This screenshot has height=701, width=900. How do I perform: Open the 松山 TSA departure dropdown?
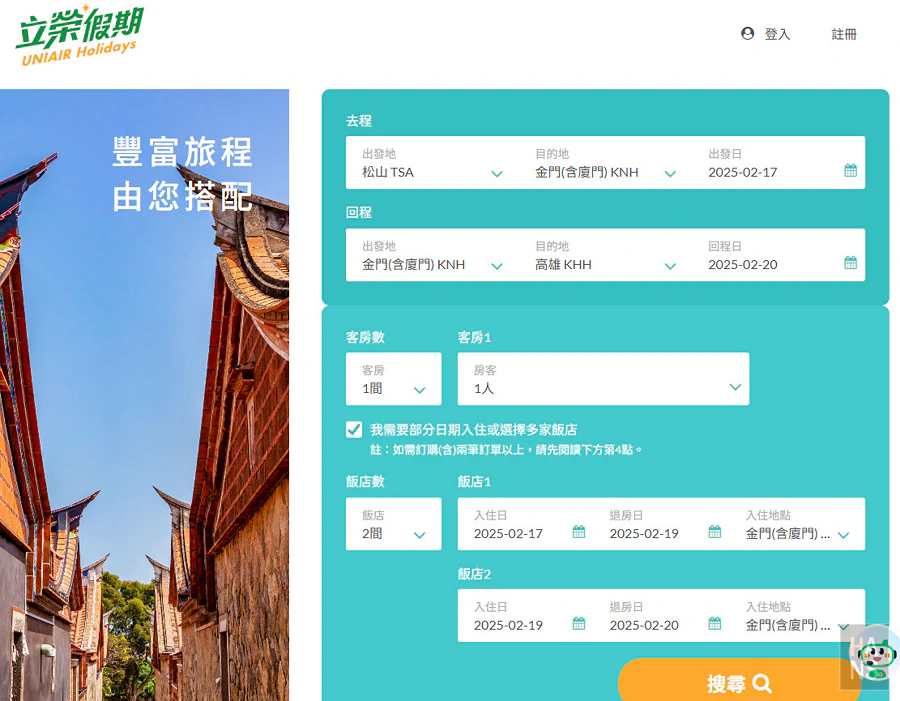coord(497,172)
